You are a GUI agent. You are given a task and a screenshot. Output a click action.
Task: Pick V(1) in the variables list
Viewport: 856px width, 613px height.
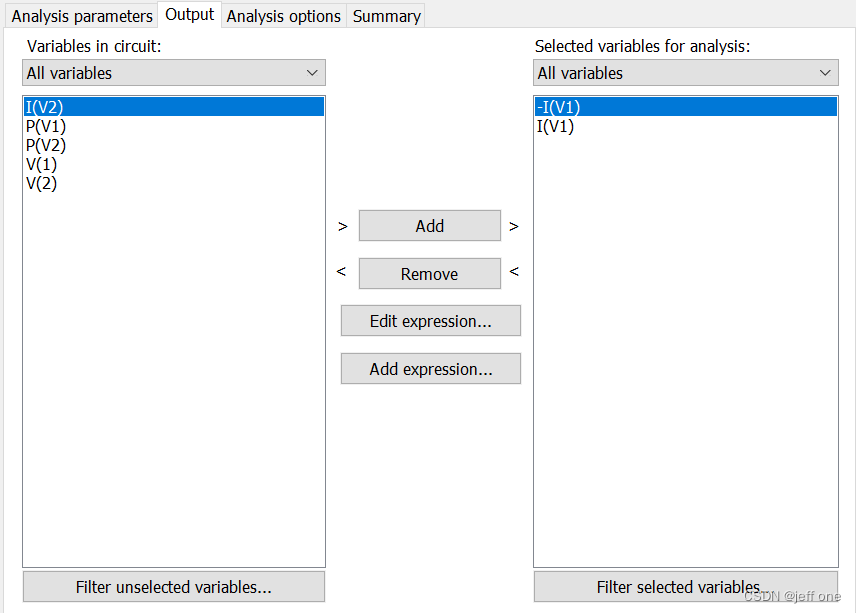42,164
